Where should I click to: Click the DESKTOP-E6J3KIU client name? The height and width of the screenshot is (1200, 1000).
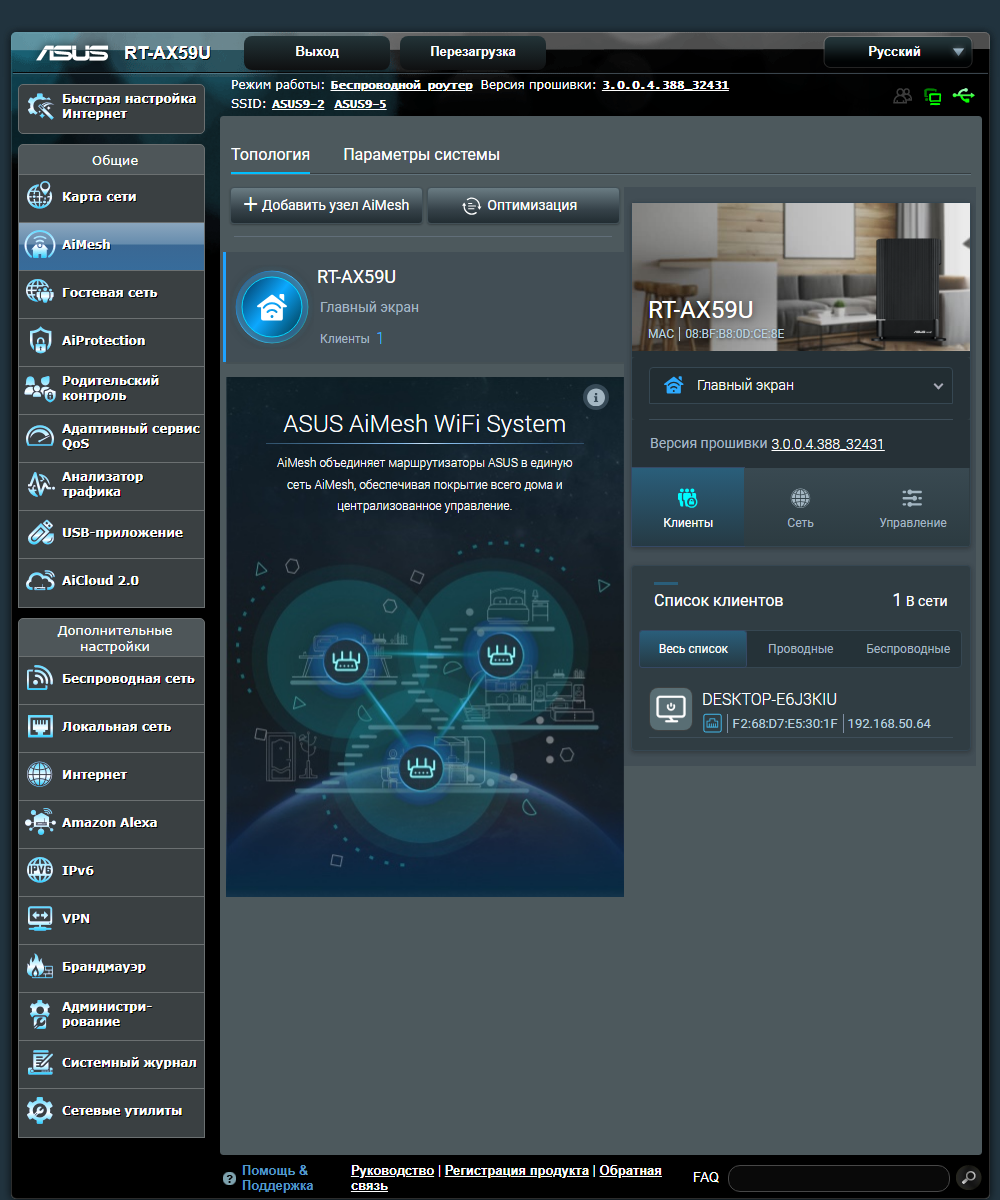point(769,699)
